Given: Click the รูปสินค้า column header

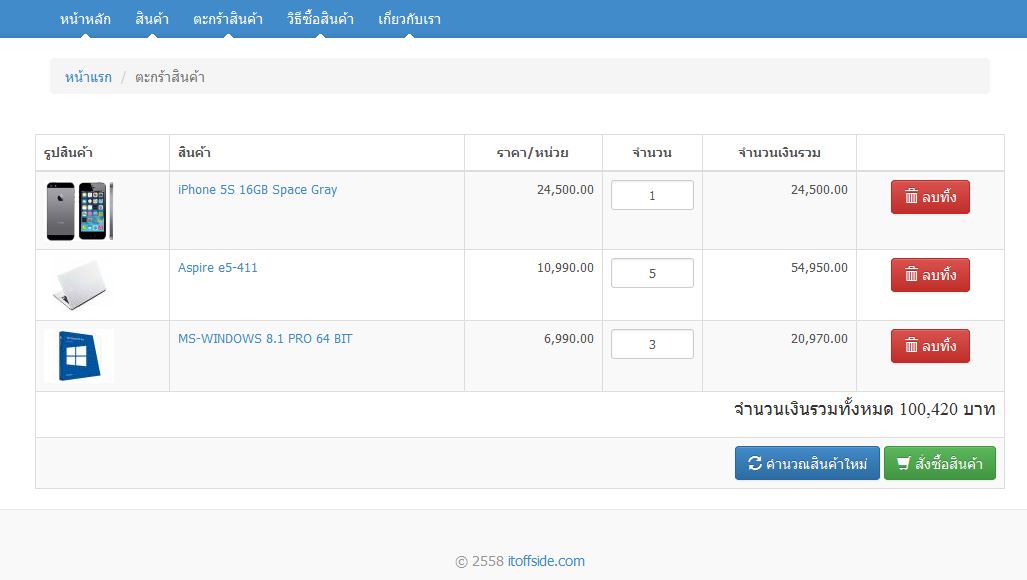Looking at the screenshot, I should pos(68,153).
